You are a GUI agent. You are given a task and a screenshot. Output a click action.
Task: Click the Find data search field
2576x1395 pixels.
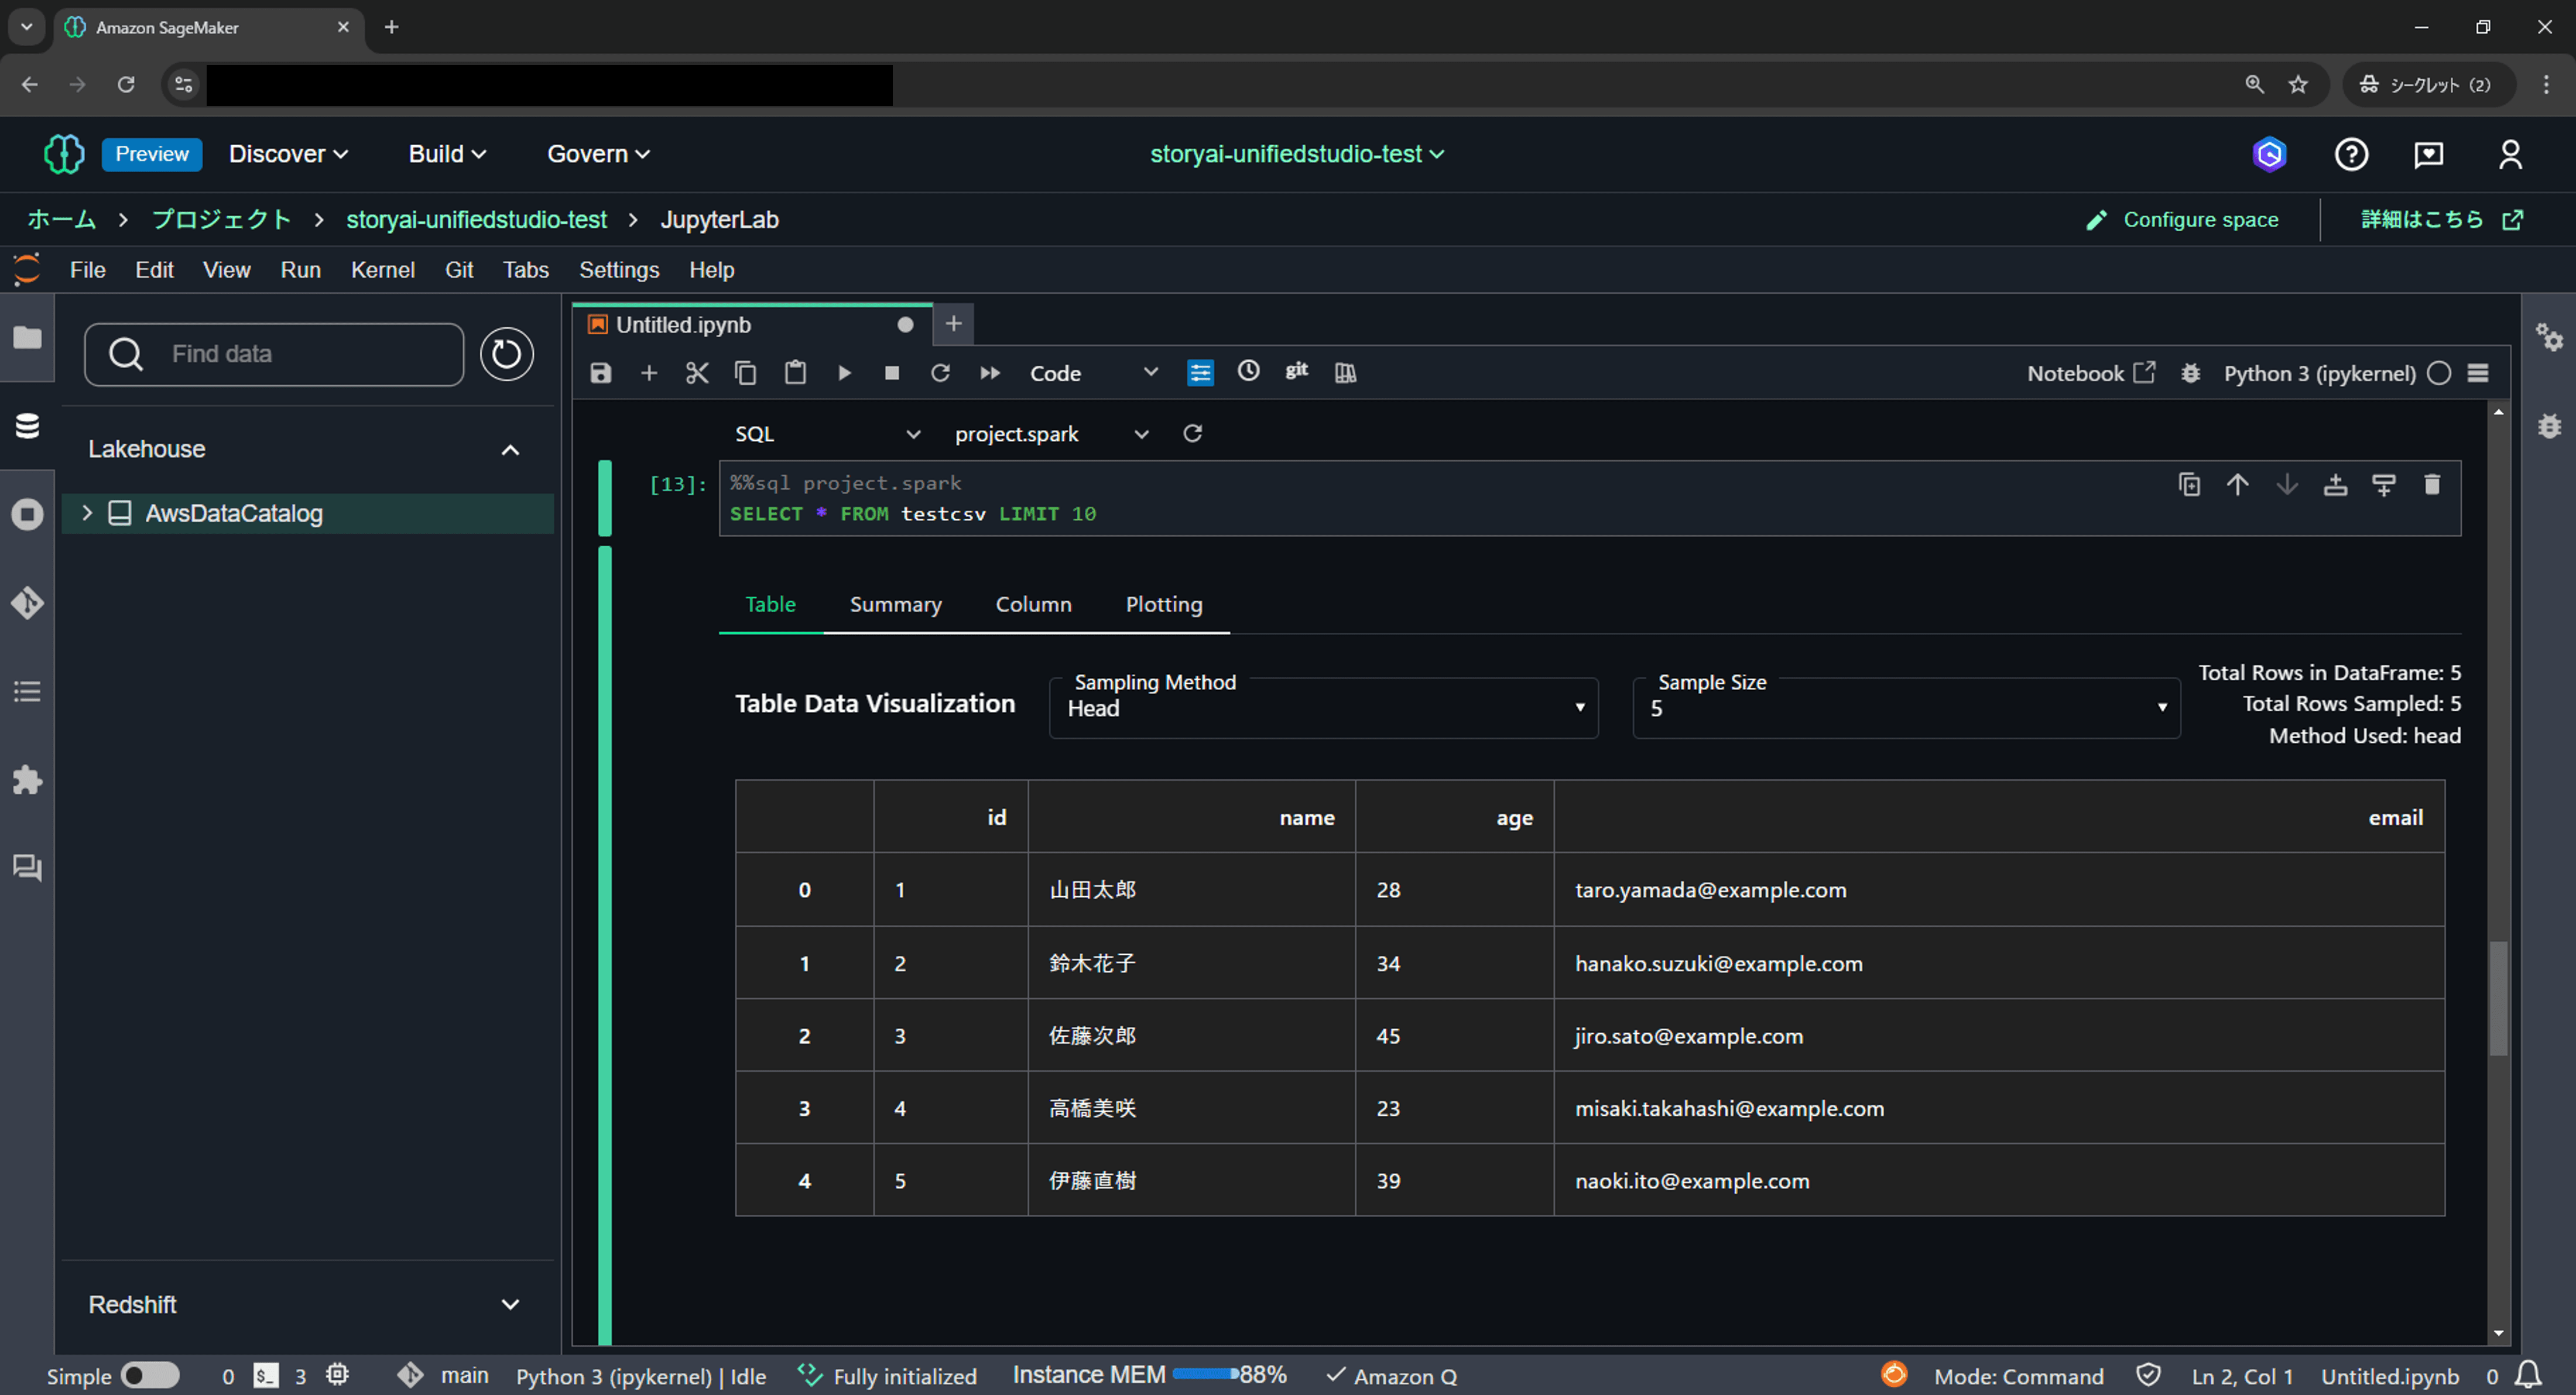coord(274,354)
